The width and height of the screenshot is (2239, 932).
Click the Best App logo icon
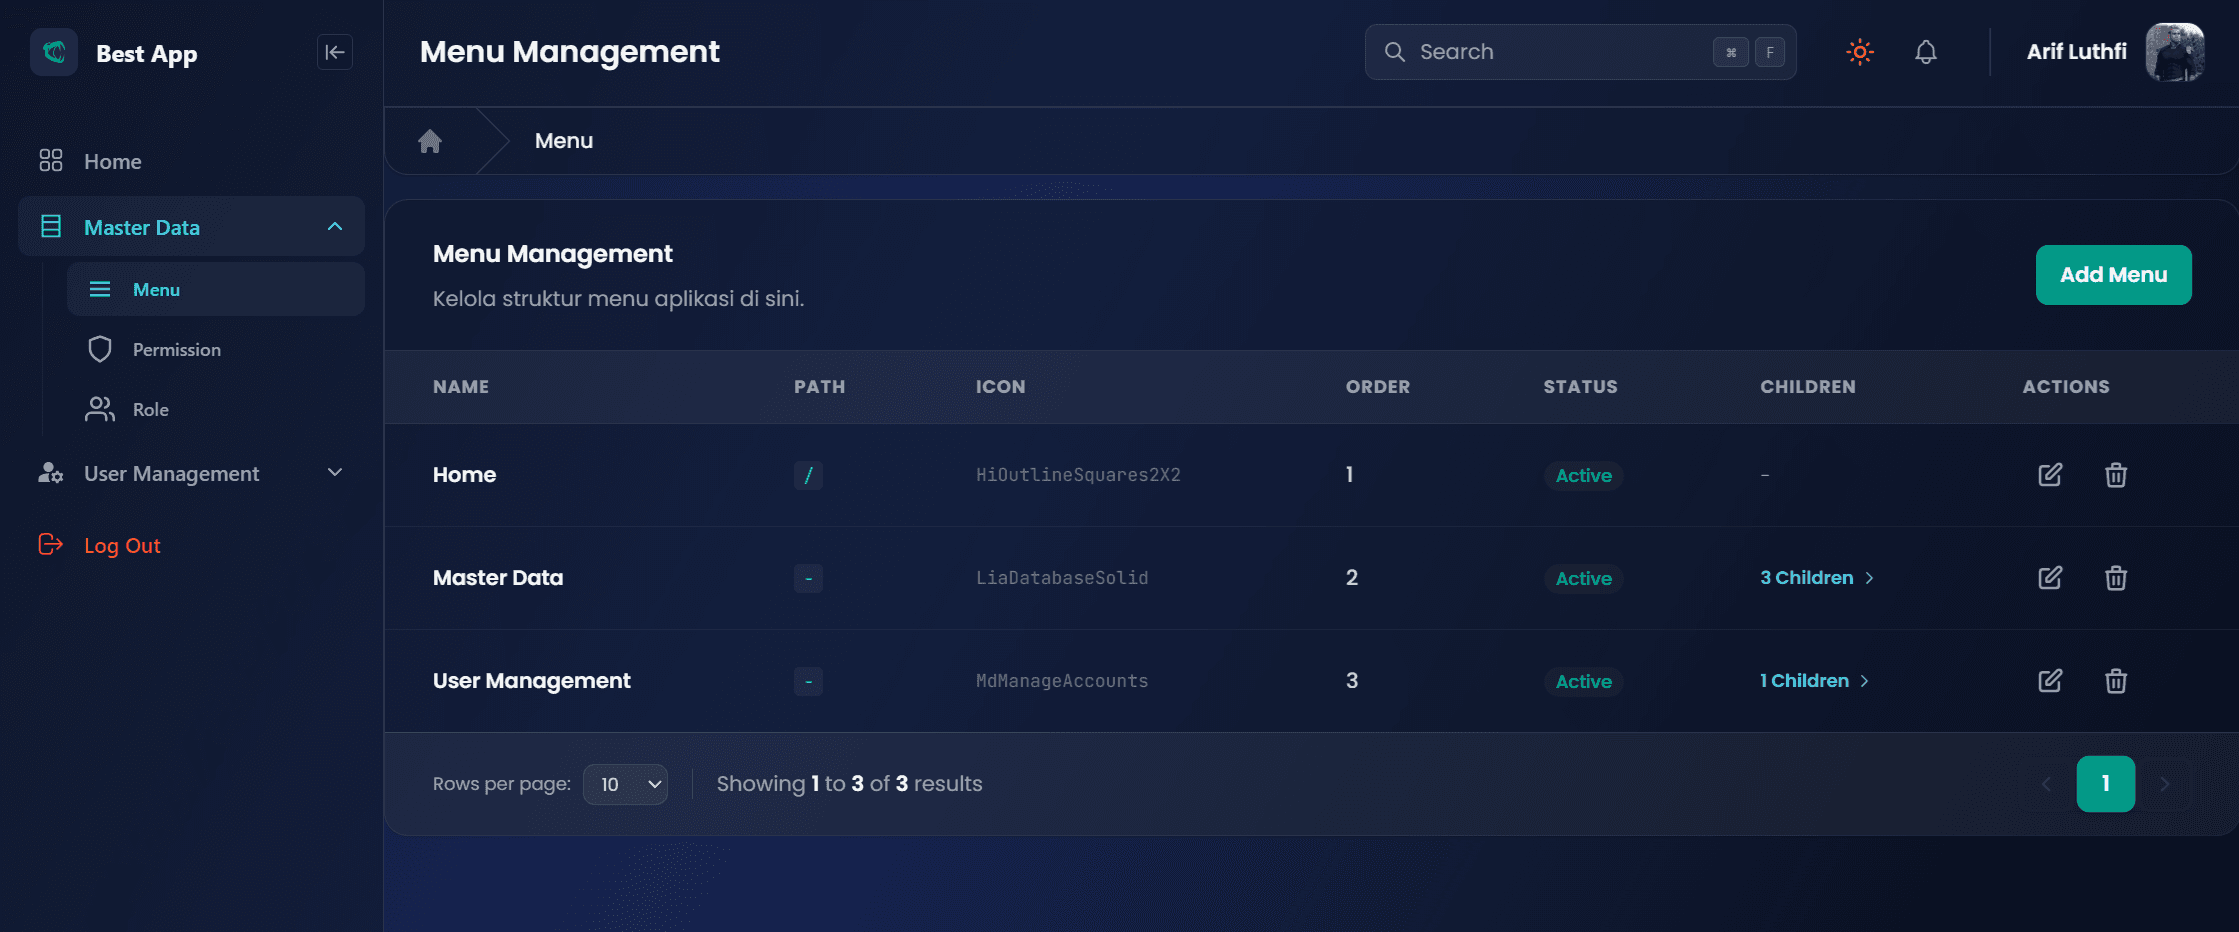(53, 52)
